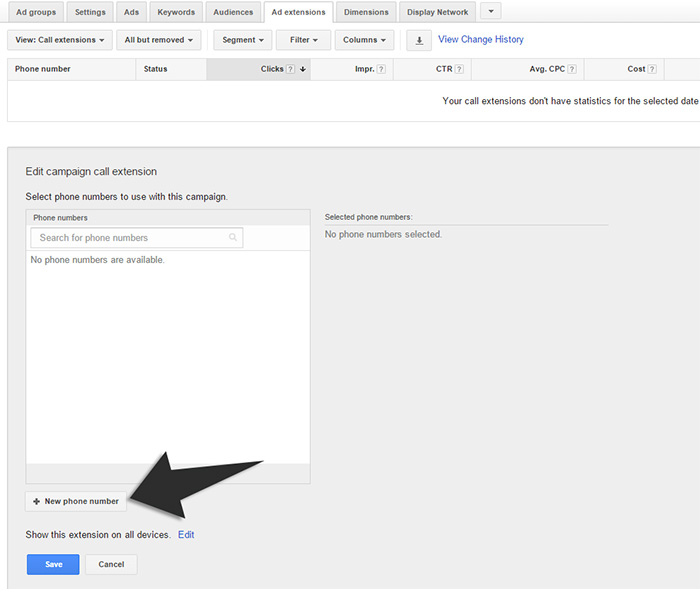
Task: Click the CTR column help icon
Action: [458, 69]
